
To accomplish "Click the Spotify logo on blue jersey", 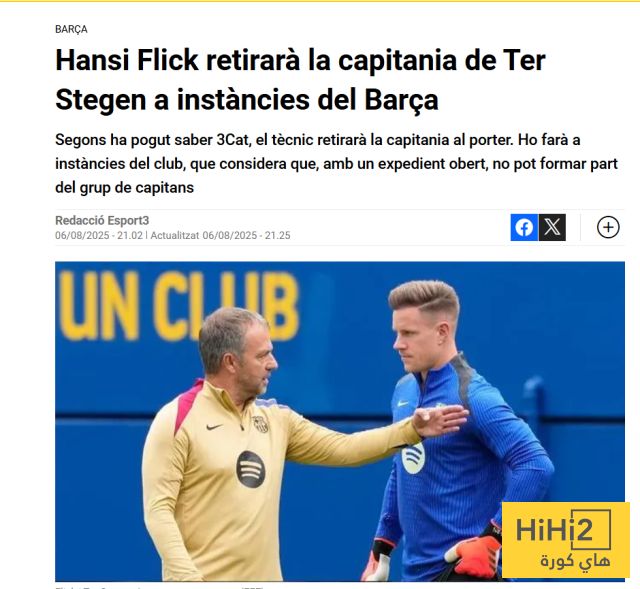I will [413, 458].
